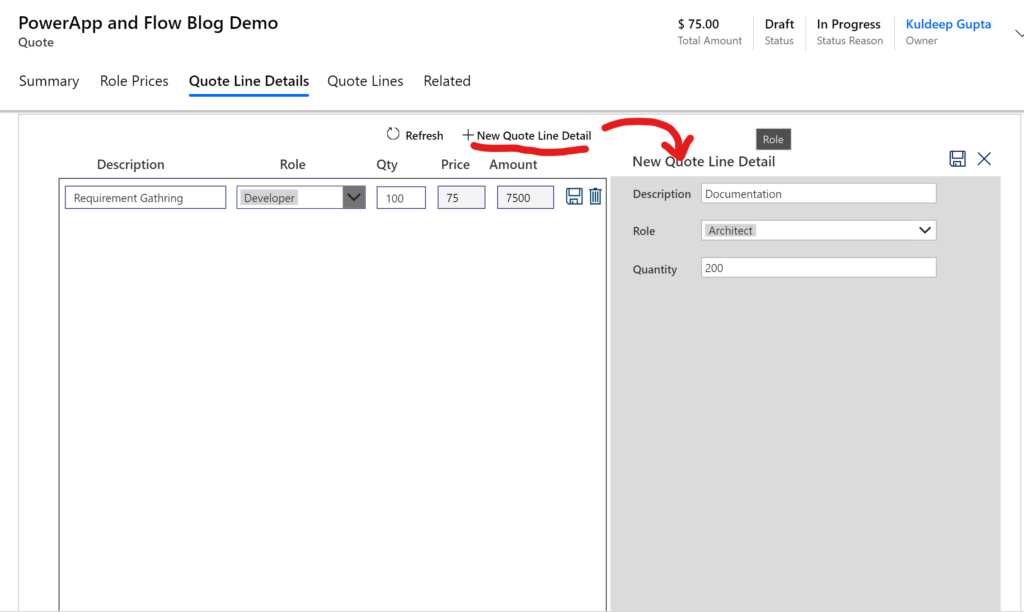This screenshot has height=612, width=1024.
Task: Click the Description field containing Documentation
Action: coord(818,194)
